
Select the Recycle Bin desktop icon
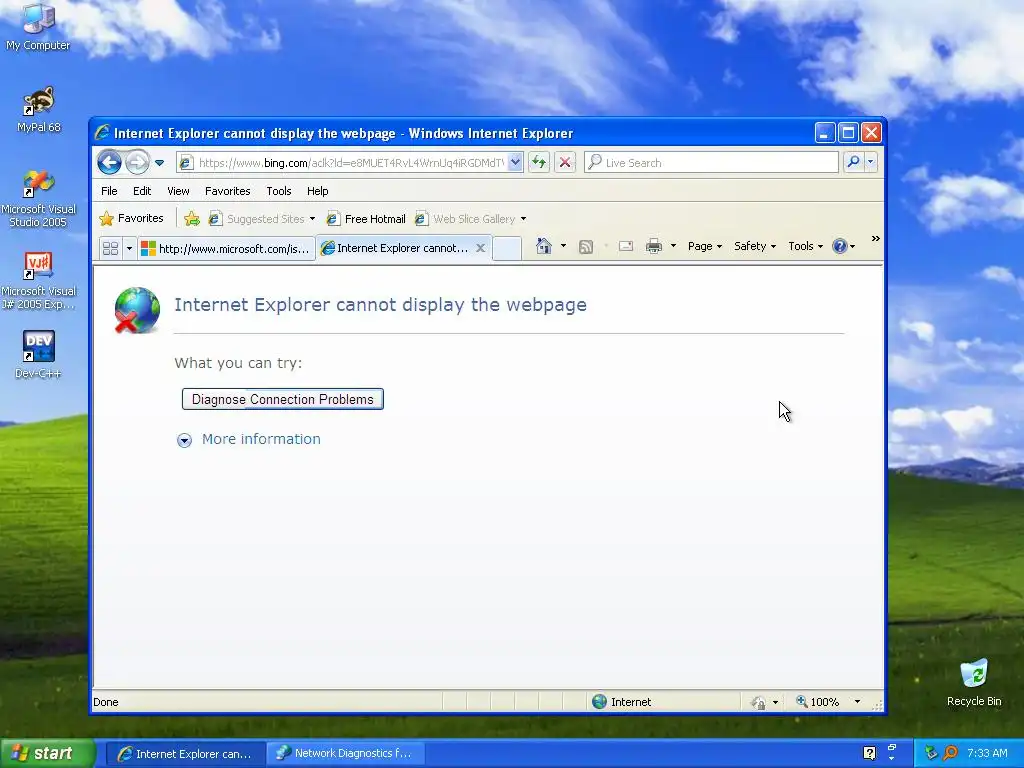974,683
